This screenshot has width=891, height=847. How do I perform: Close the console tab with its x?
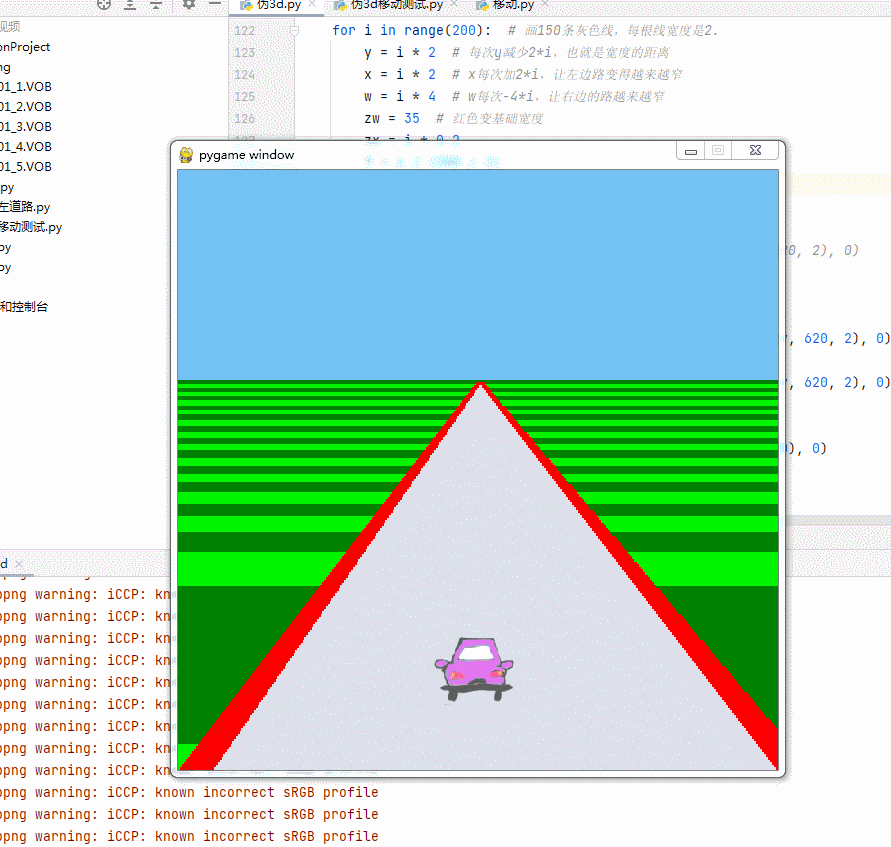click(x=18, y=563)
